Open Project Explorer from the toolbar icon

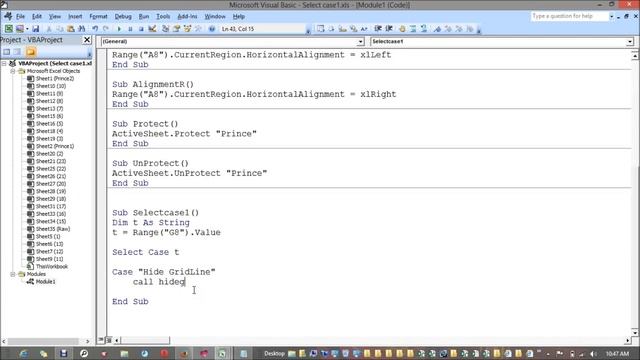click(165, 29)
